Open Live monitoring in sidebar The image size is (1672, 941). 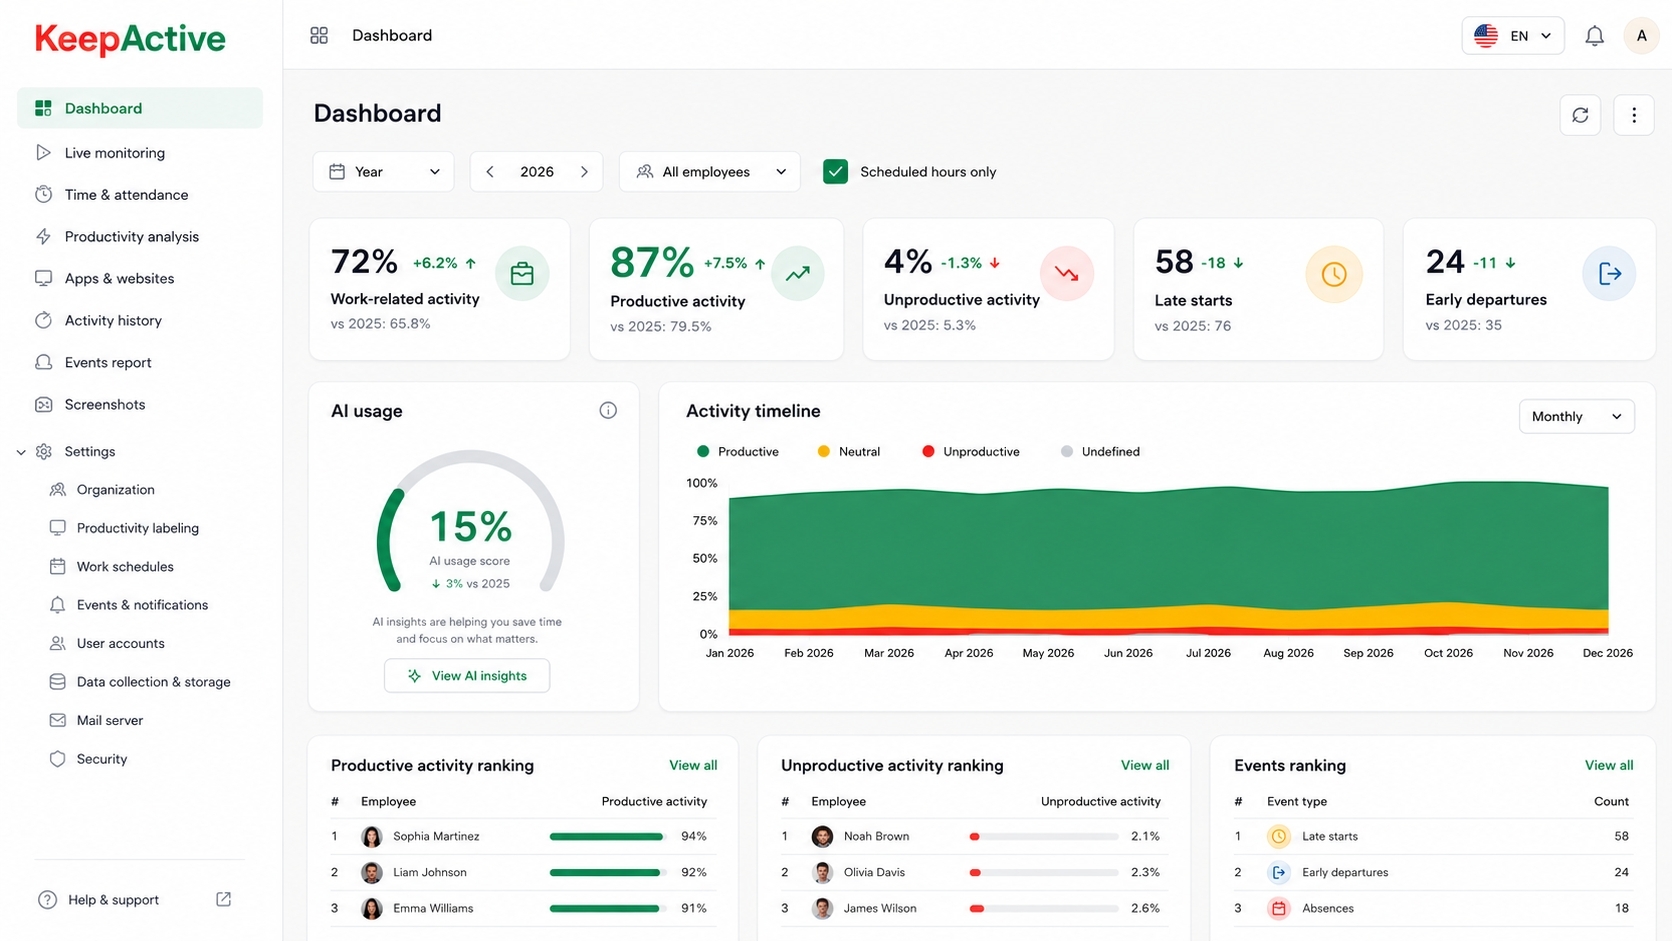pos(140,153)
